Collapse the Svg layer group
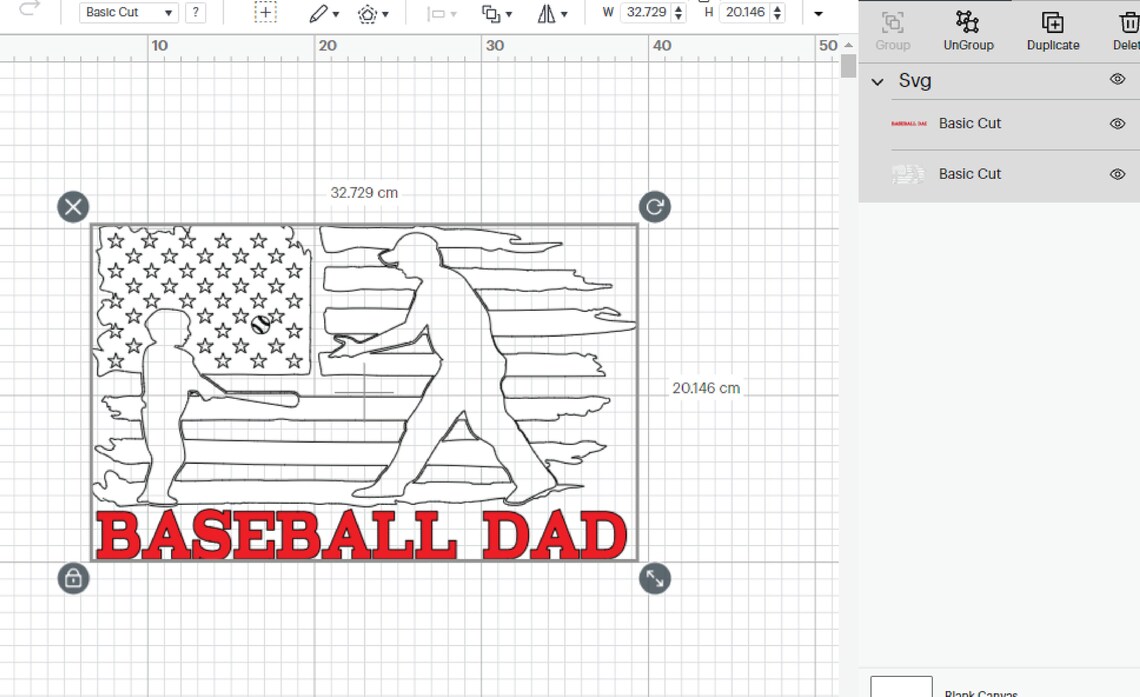 pyautogui.click(x=878, y=81)
